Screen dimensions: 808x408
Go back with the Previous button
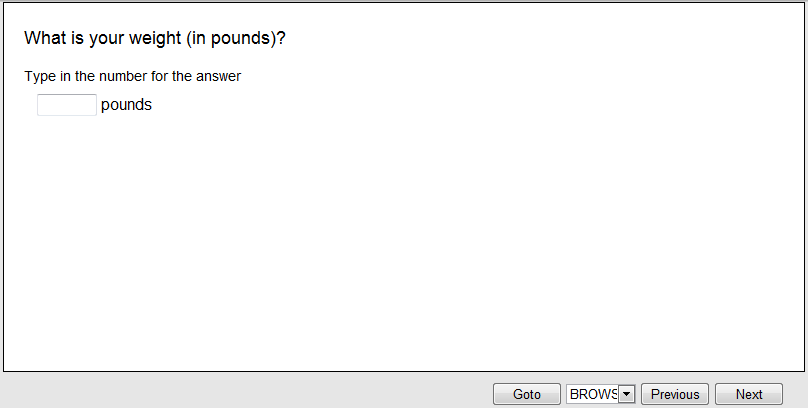[675, 394]
